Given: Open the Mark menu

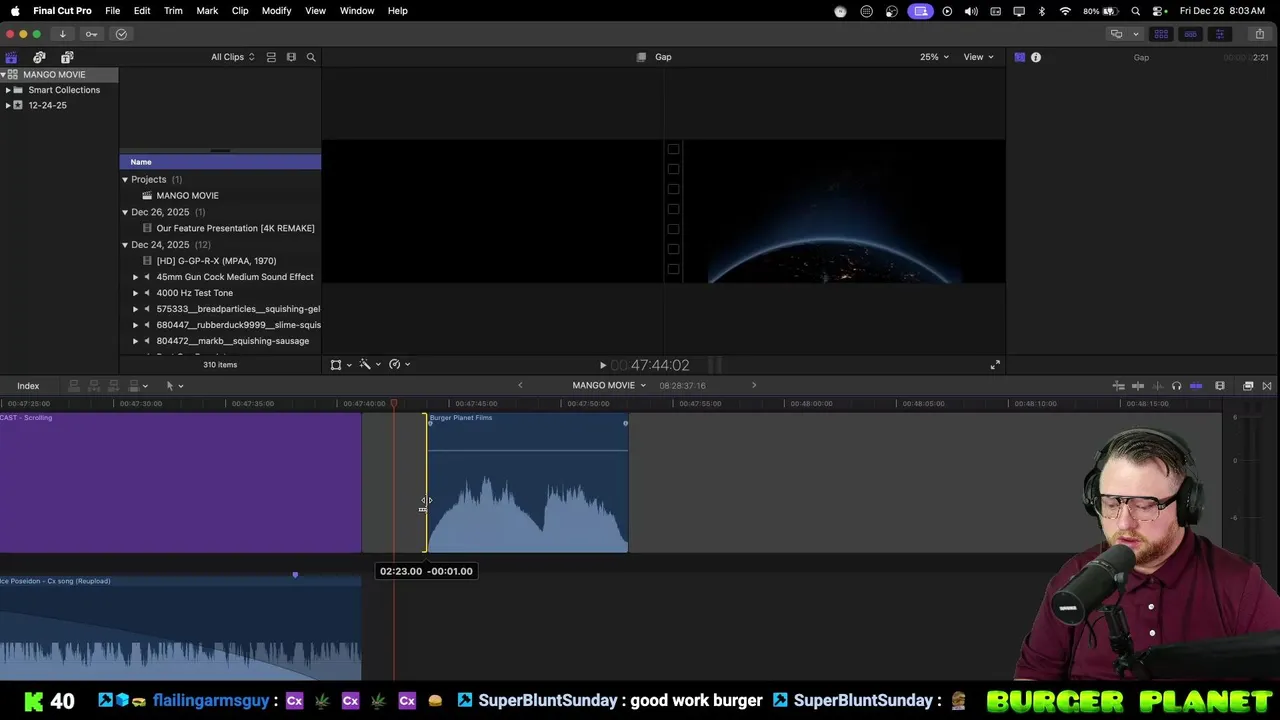Looking at the screenshot, I should (207, 11).
